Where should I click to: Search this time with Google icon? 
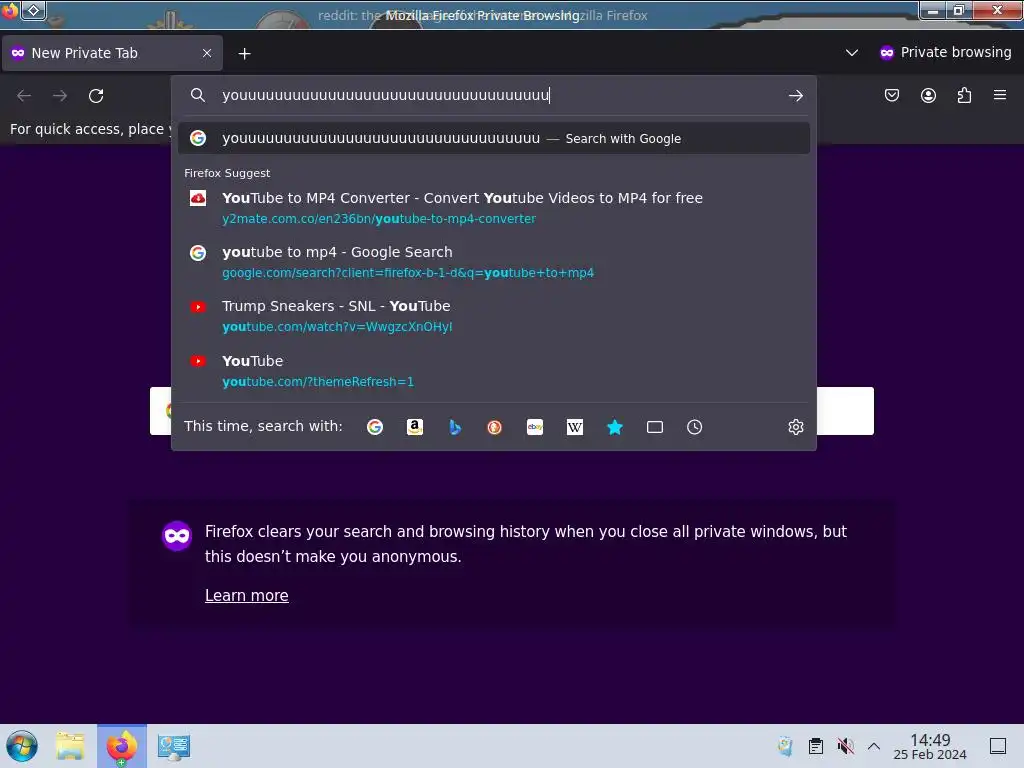point(375,427)
